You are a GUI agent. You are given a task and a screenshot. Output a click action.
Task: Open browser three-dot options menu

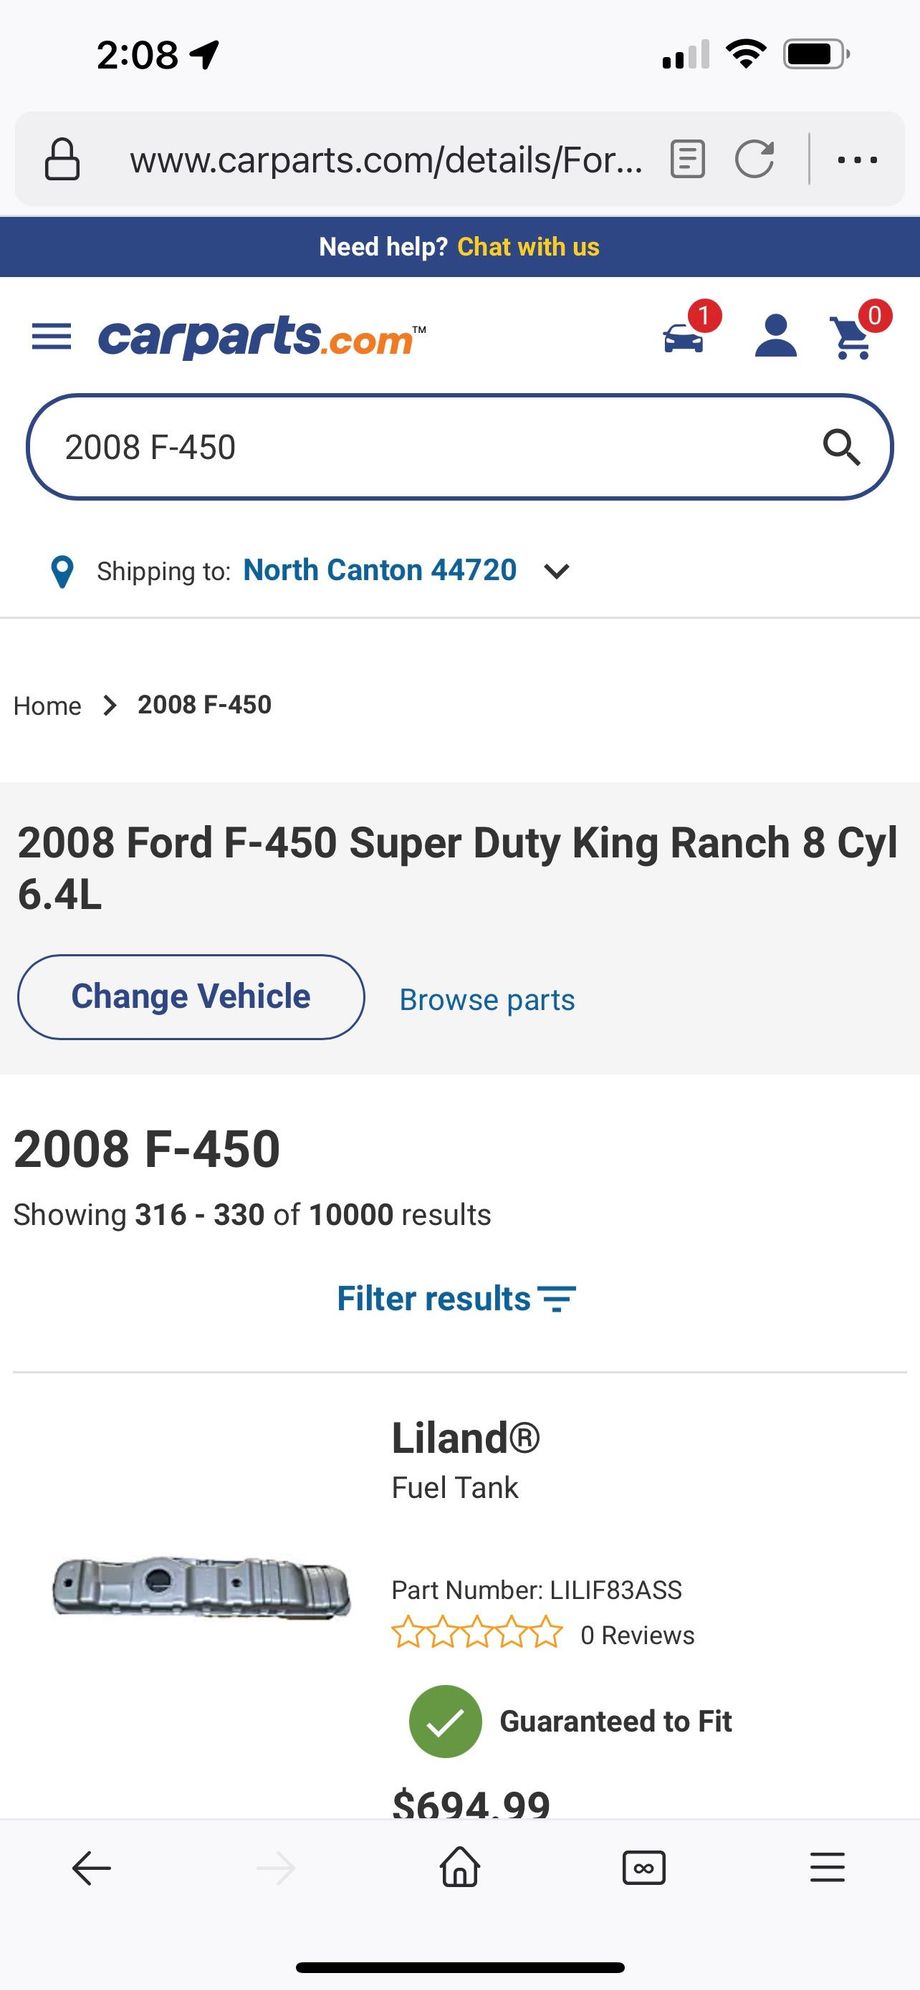(x=857, y=160)
